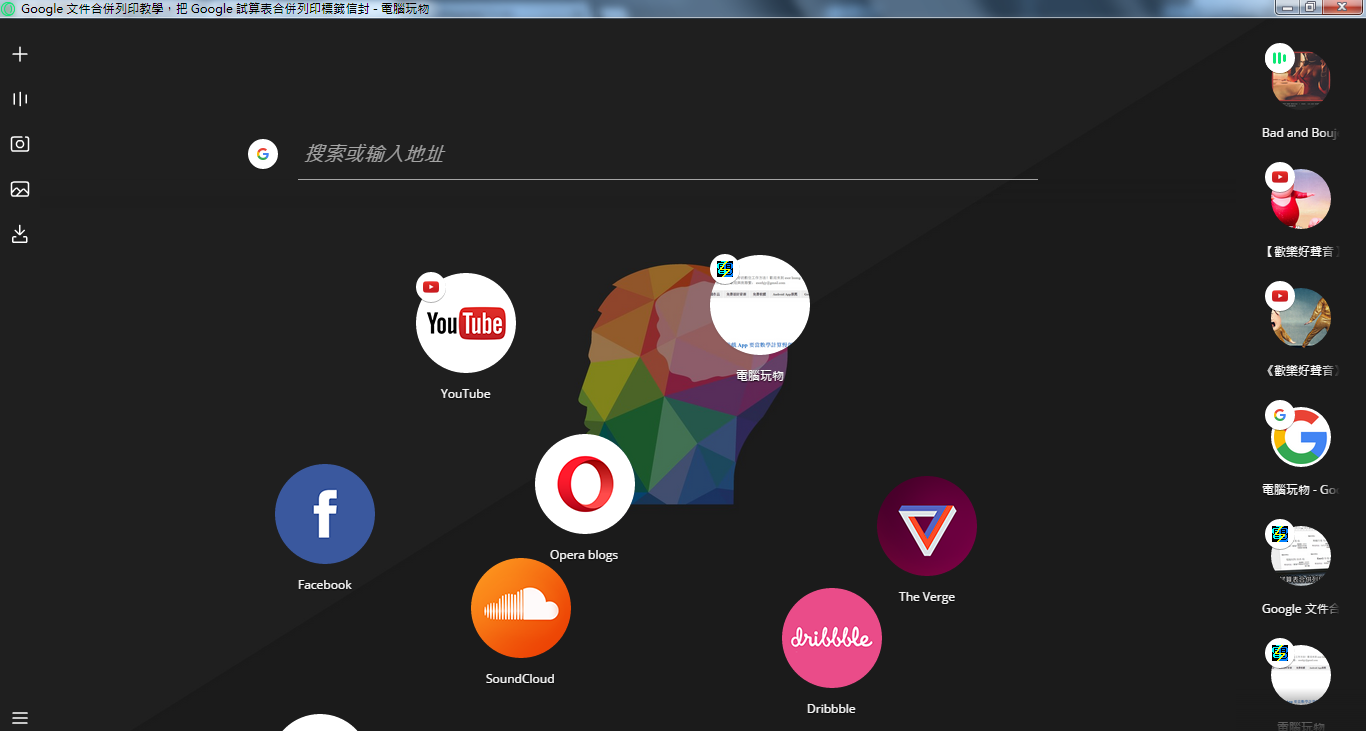Click The Verge label text

[x=927, y=597]
